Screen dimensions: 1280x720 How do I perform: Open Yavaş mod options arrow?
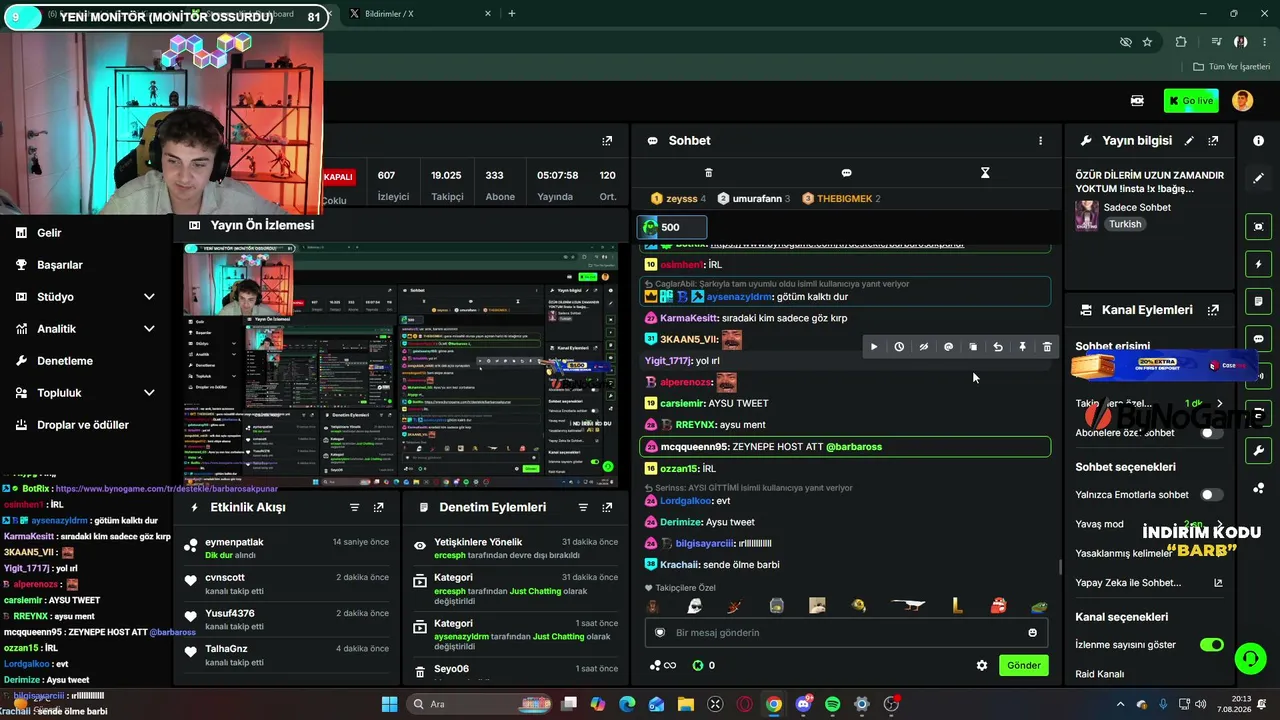pos(1219,524)
